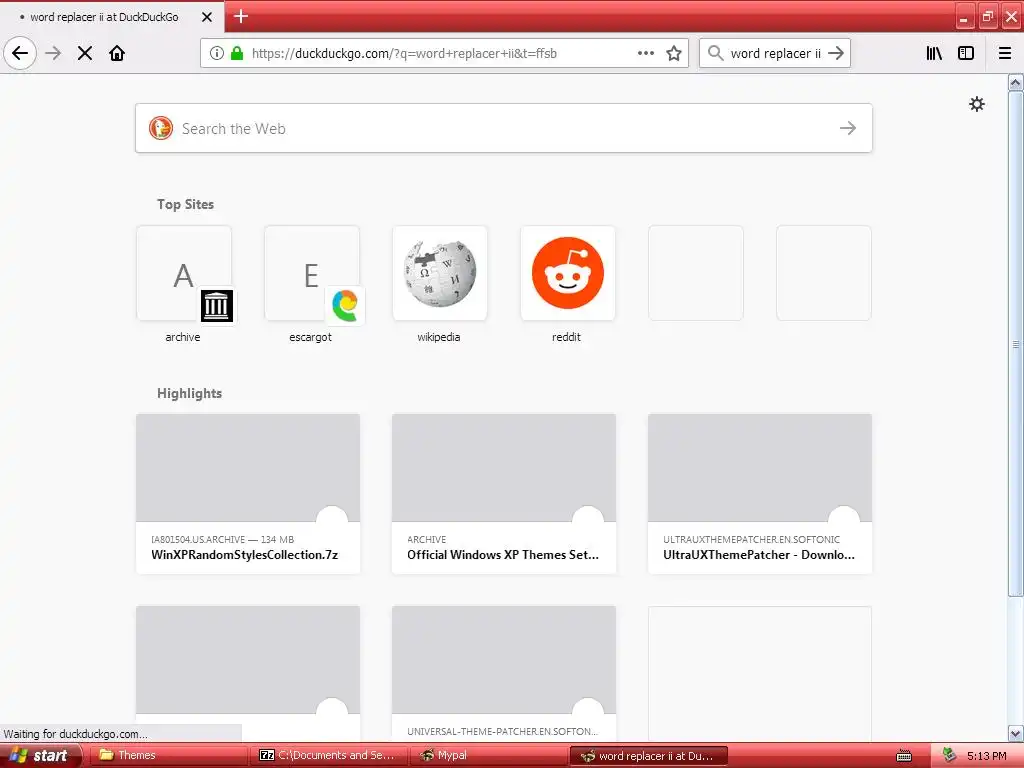Switch to Mypal taskbar item
1024x768 pixels.
point(488,756)
